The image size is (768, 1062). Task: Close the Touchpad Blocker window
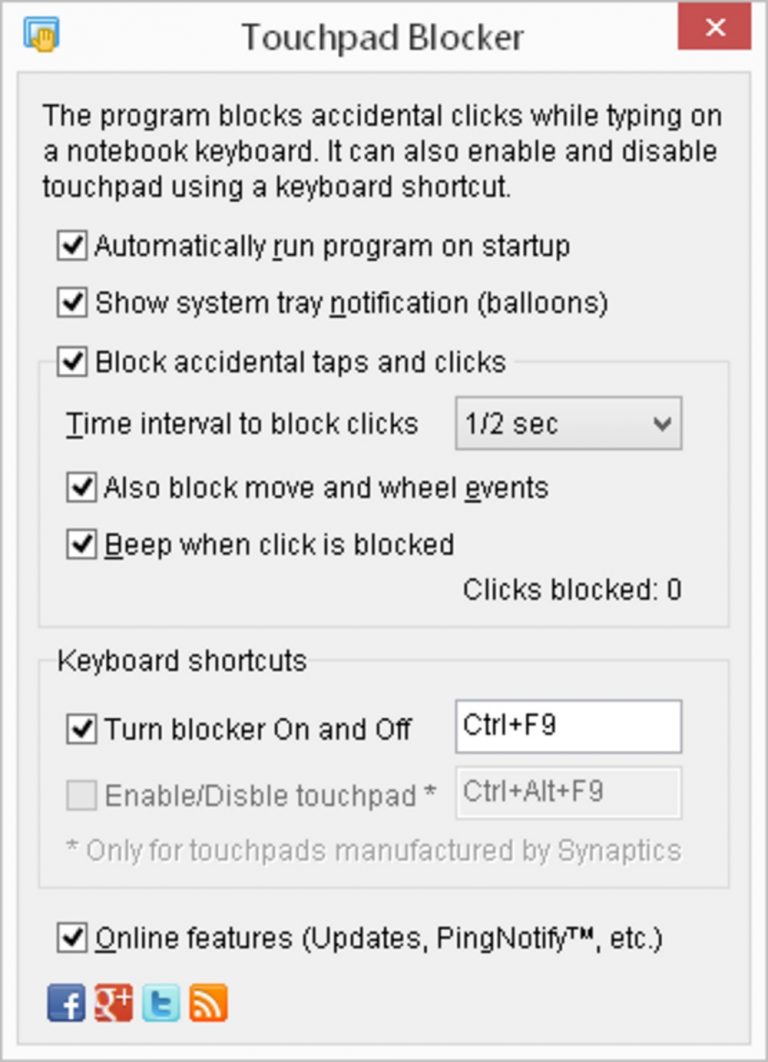tap(714, 27)
